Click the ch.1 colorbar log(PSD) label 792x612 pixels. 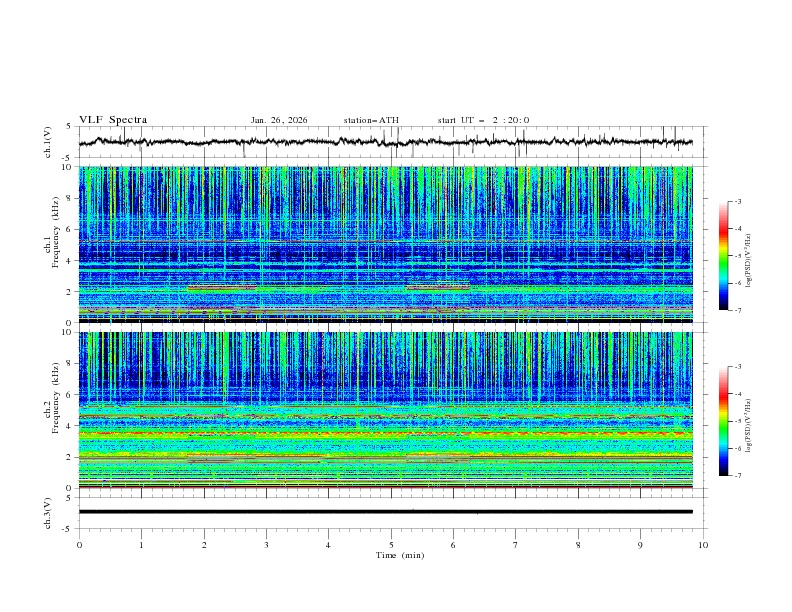[x=748, y=261]
